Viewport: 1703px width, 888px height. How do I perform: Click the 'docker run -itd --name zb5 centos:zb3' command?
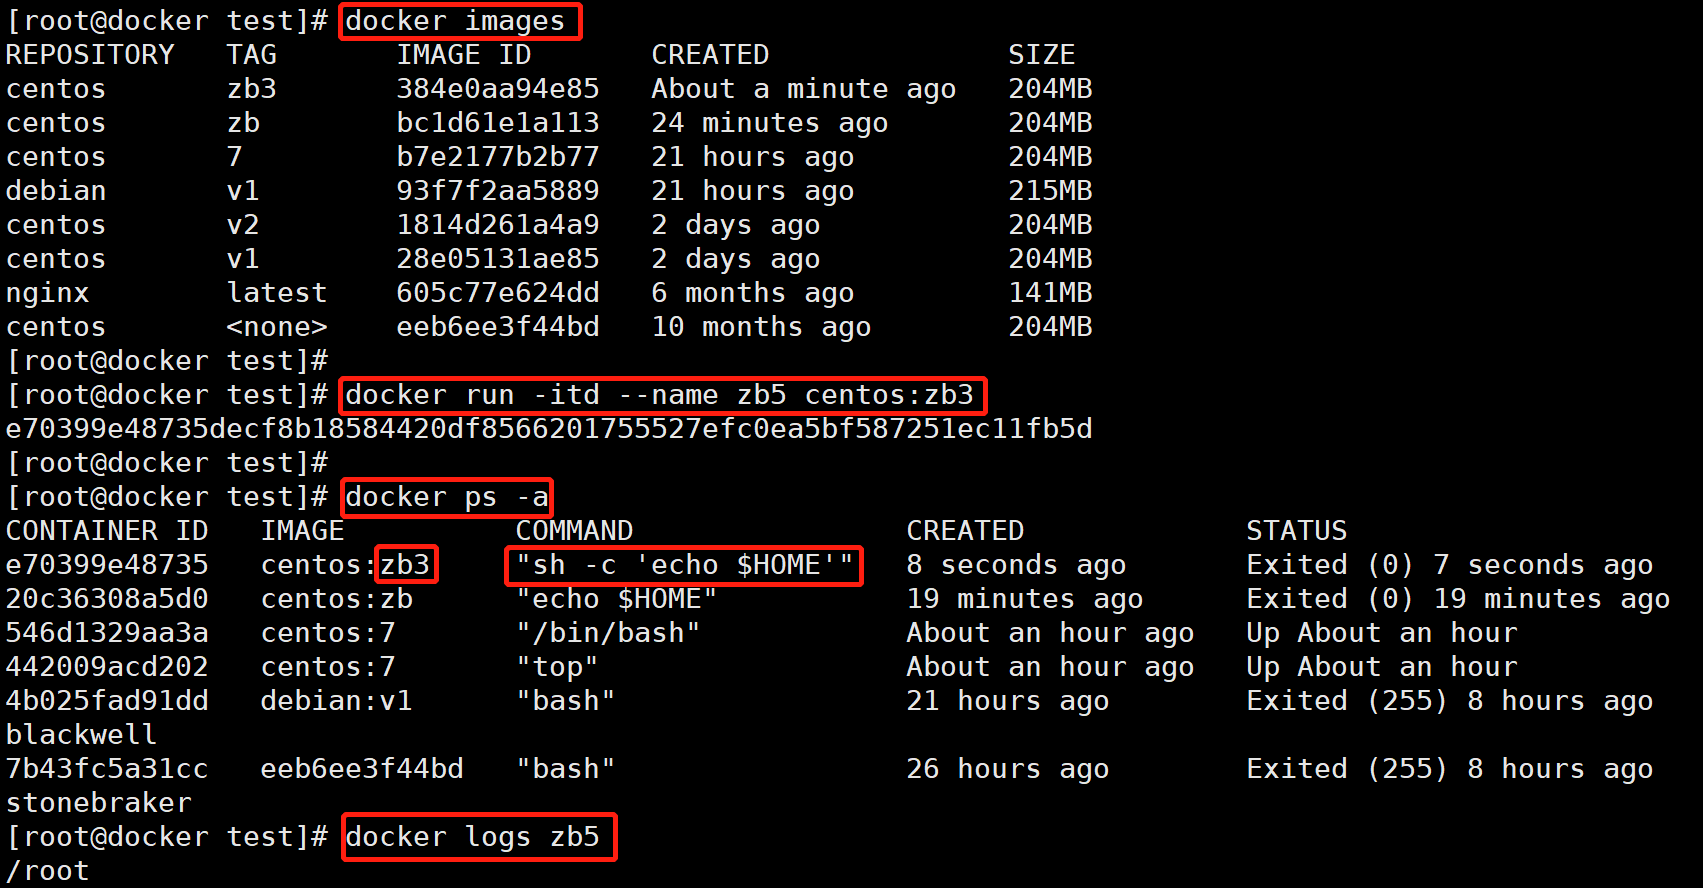pos(660,395)
